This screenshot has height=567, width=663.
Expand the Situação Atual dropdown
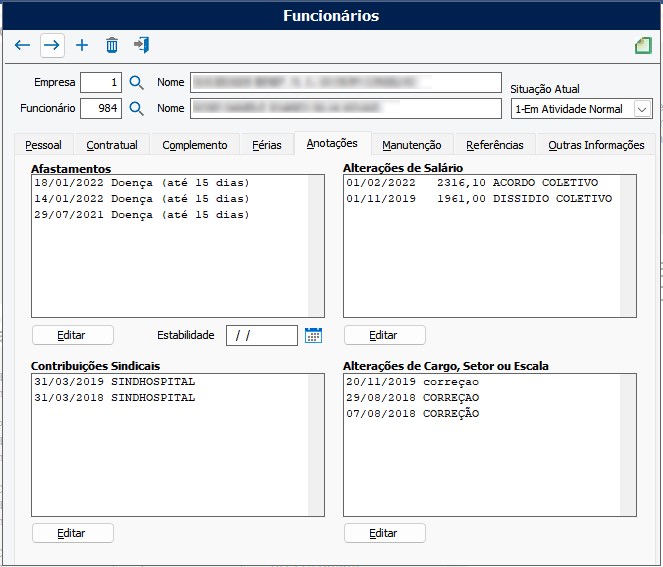(642, 109)
